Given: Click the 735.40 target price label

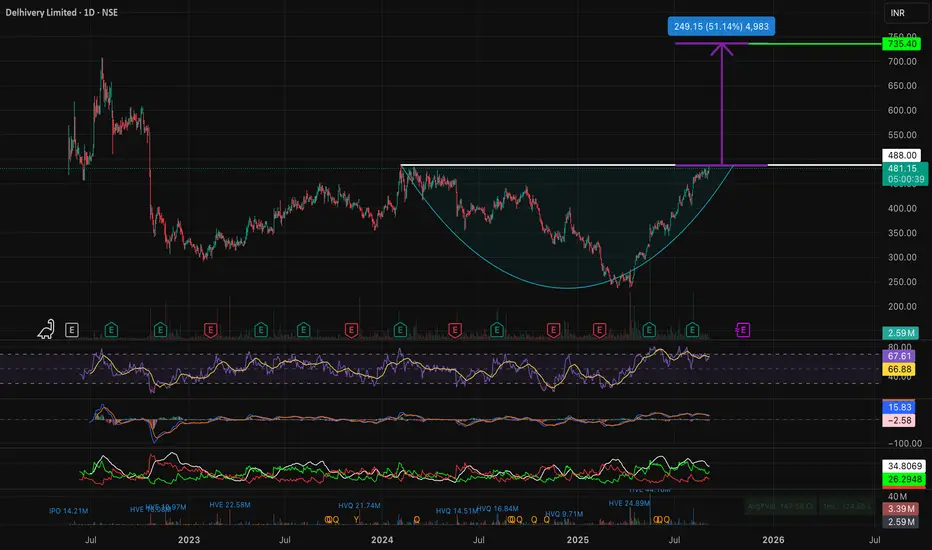Looking at the screenshot, I should coord(902,43).
